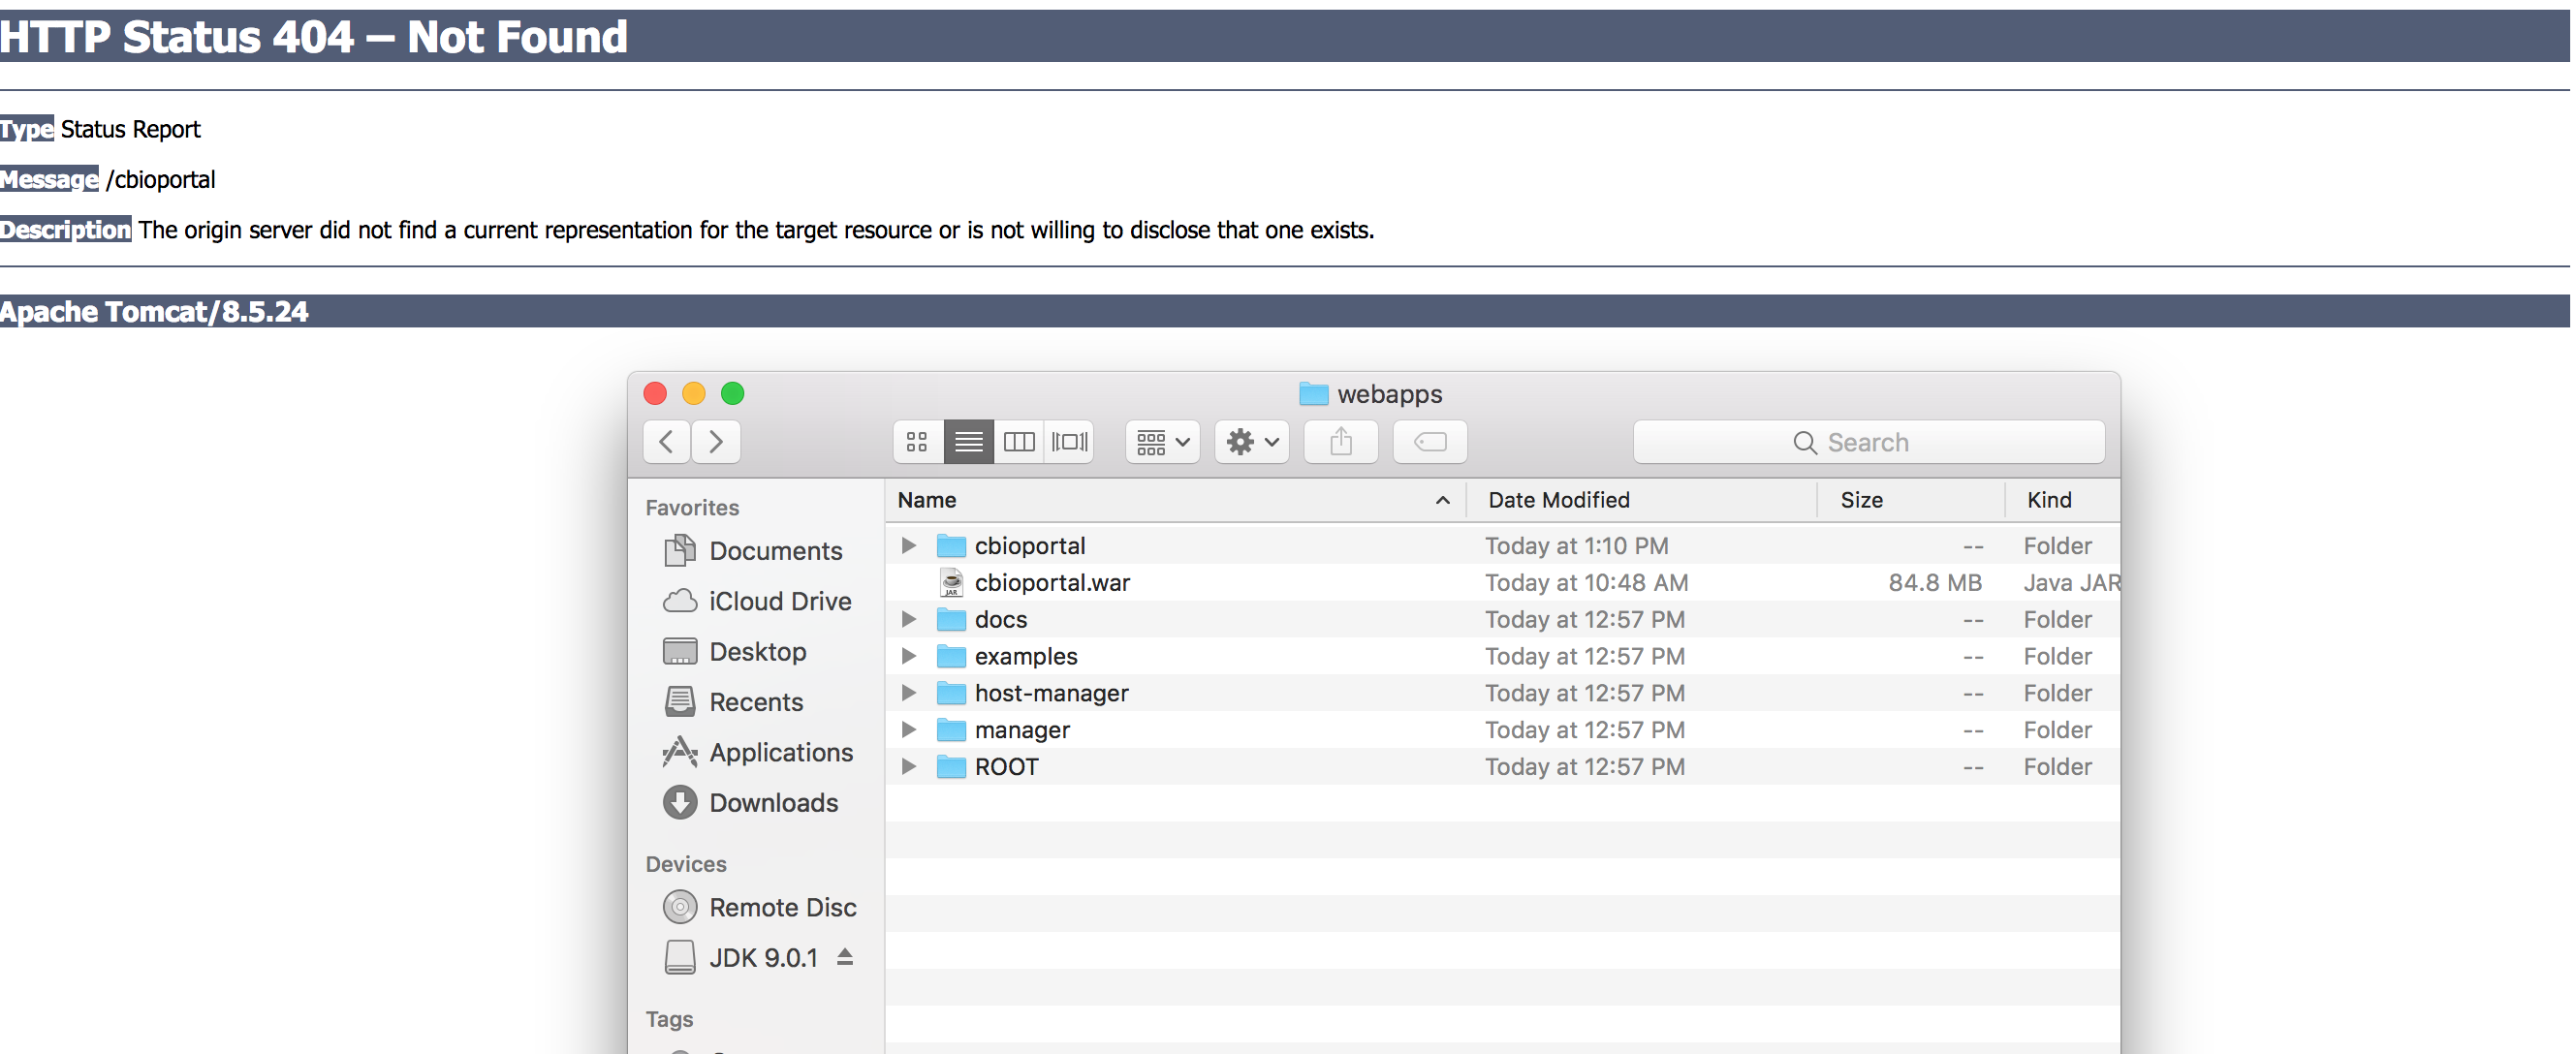The image size is (2576, 1054).
Task: Select the cbioportal.war file
Action: pyautogui.click(x=1052, y=583)
